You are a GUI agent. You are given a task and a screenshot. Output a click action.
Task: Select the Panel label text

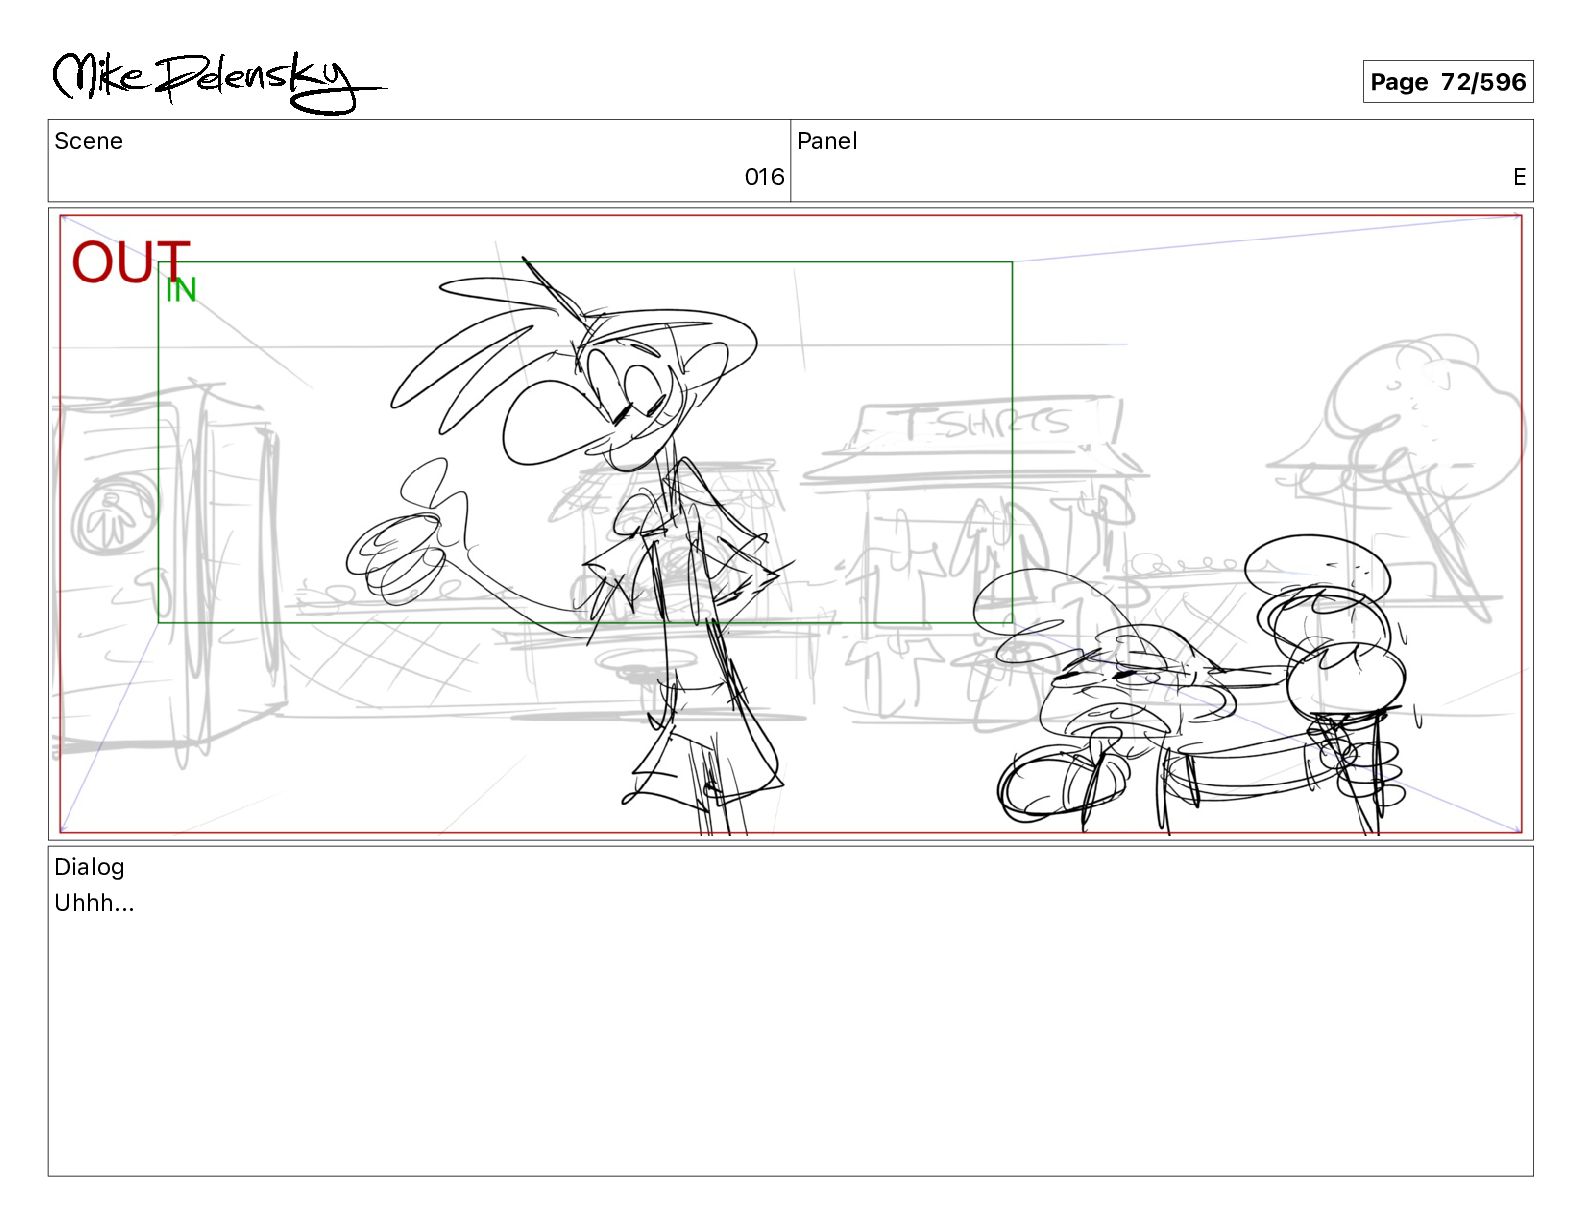click(x=827, y=141)
